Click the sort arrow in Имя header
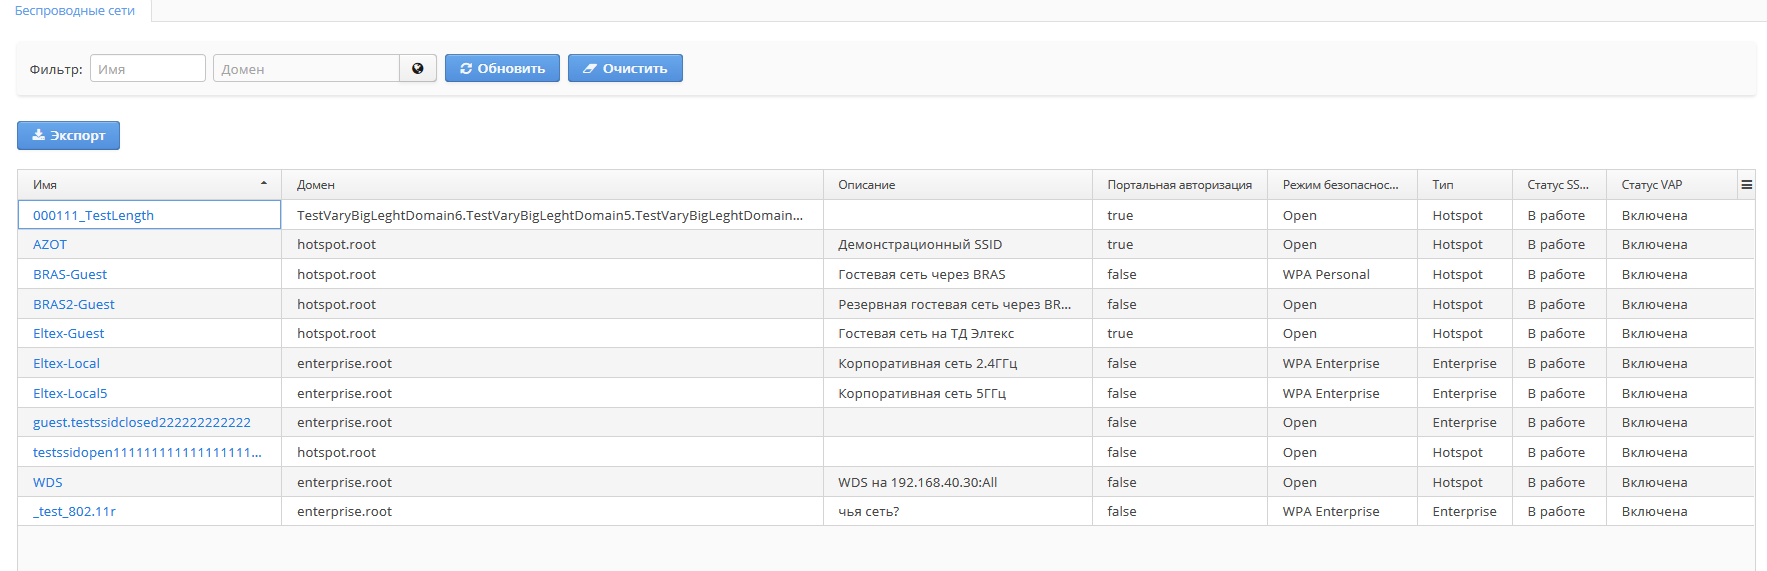 264,184
